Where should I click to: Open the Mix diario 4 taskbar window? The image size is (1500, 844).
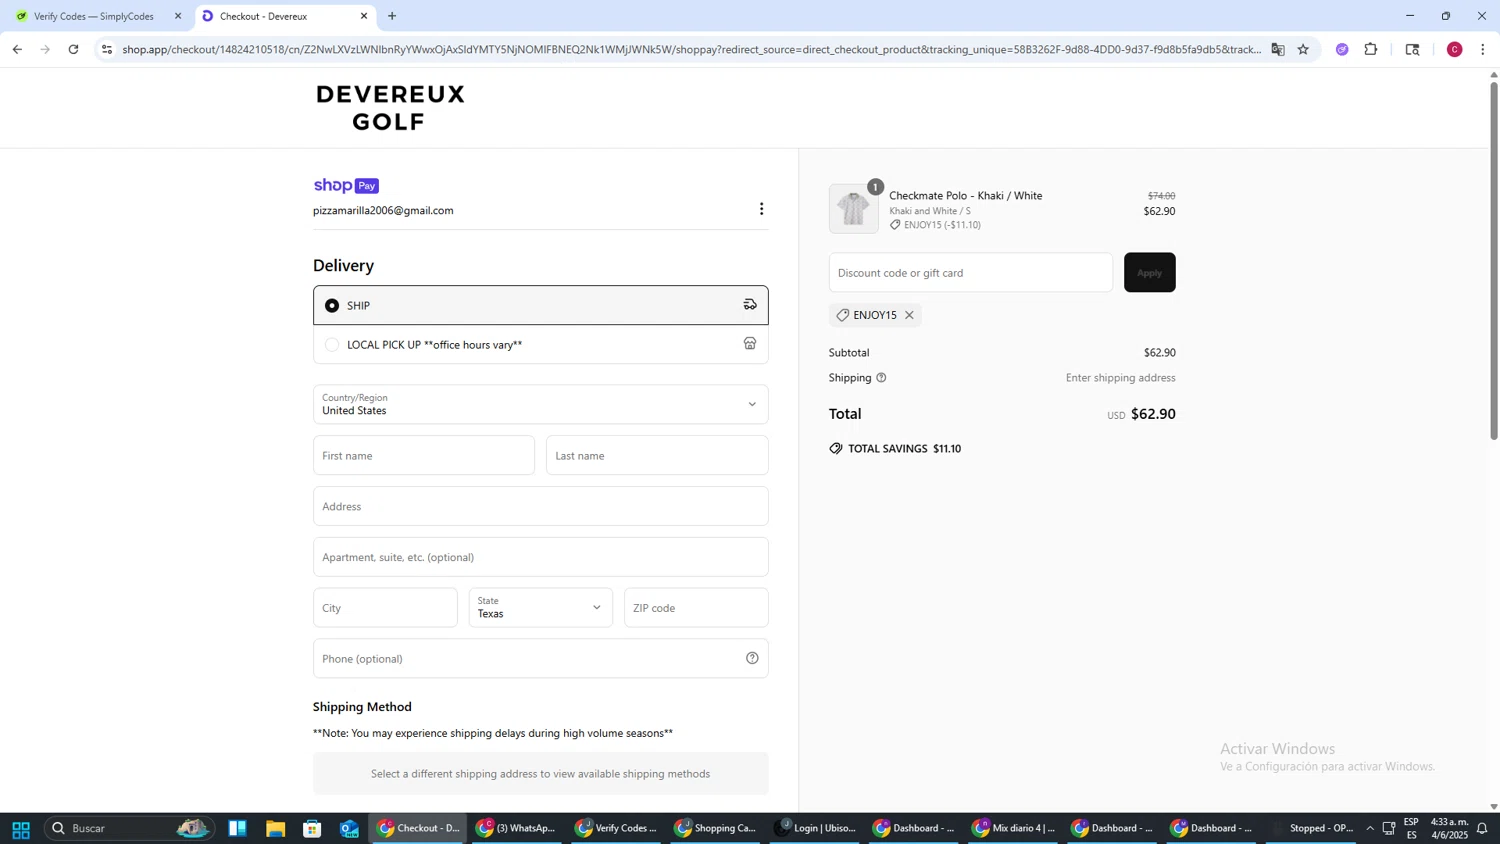coord(1013,829)
